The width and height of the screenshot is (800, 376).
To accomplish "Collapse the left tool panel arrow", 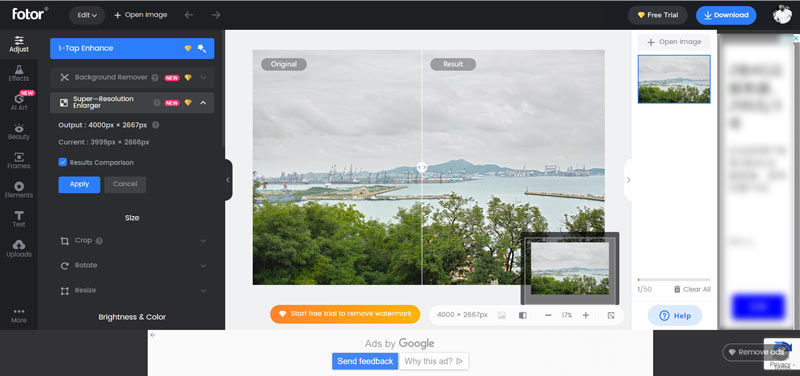I will [x=228, y=180].
